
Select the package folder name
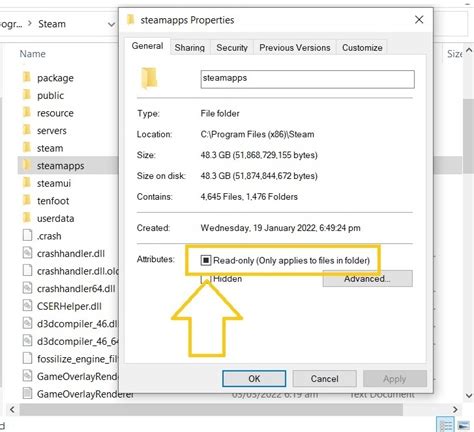[55, 78]
